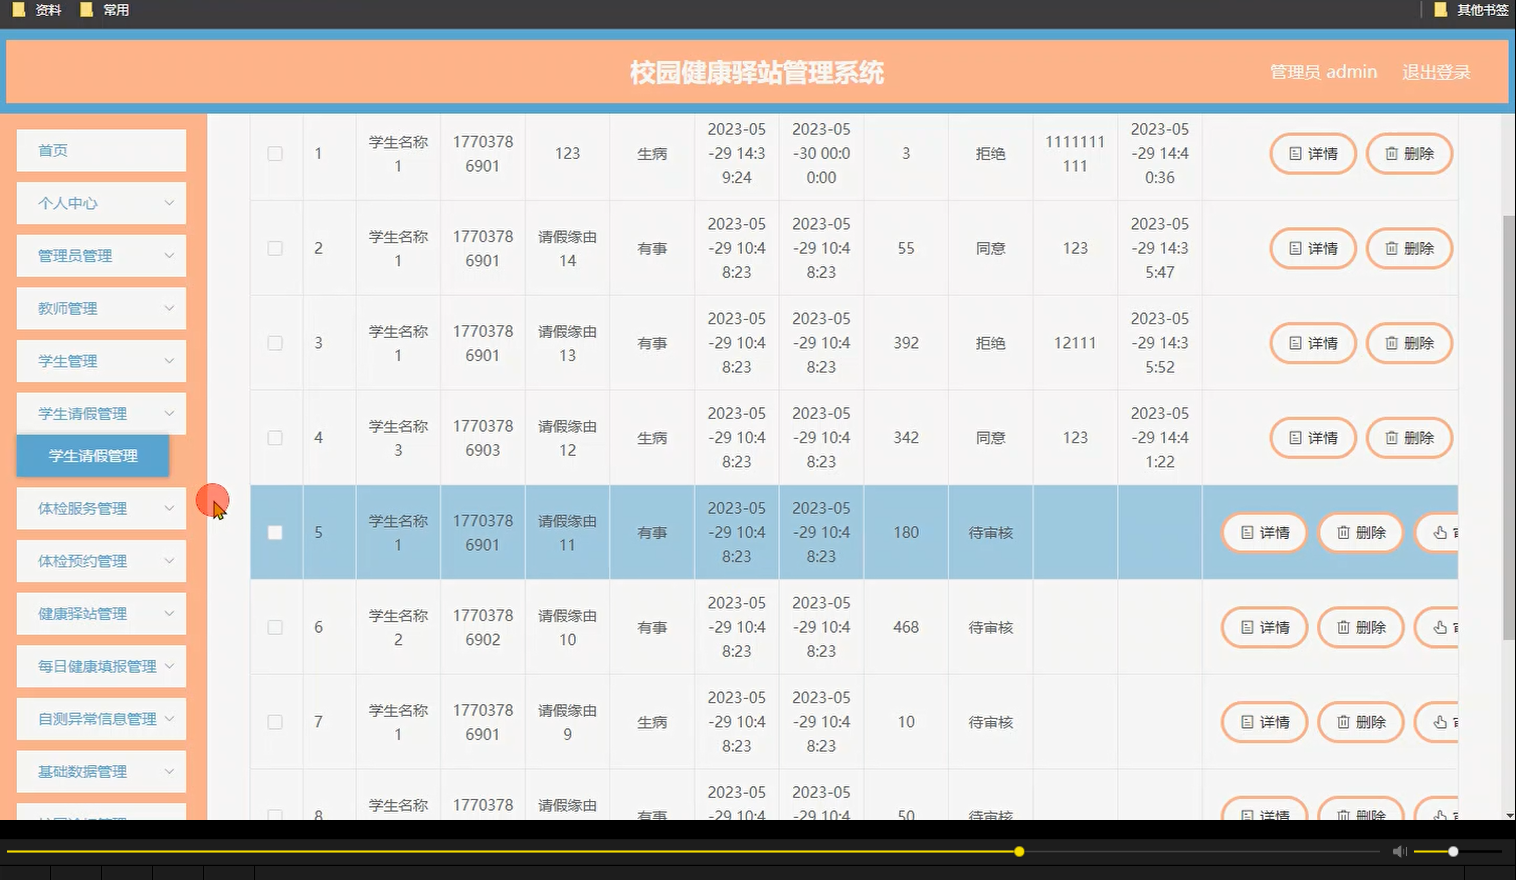
Task: Open 自测异常信息管理 menu
Action: pos(101,719)
